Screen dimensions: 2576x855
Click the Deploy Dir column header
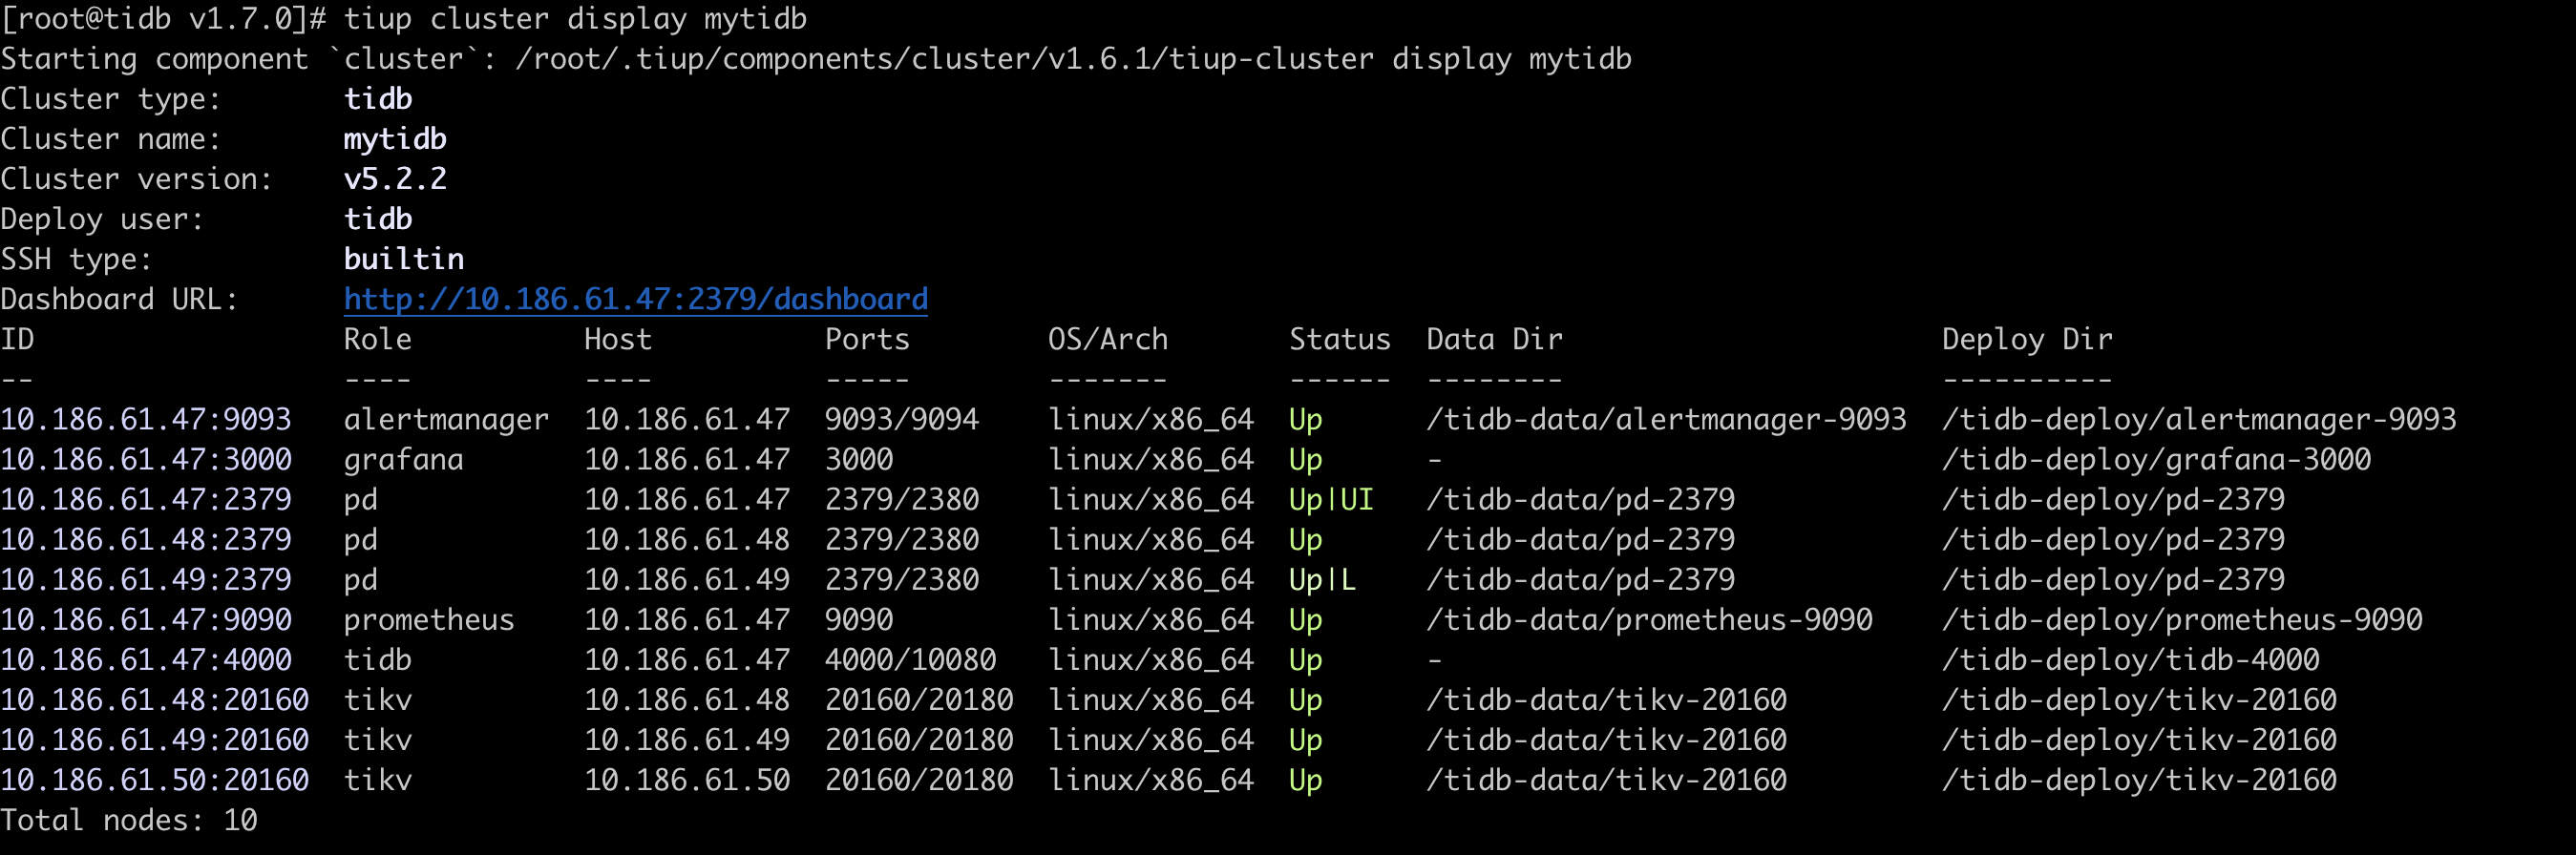(2026, 339)
